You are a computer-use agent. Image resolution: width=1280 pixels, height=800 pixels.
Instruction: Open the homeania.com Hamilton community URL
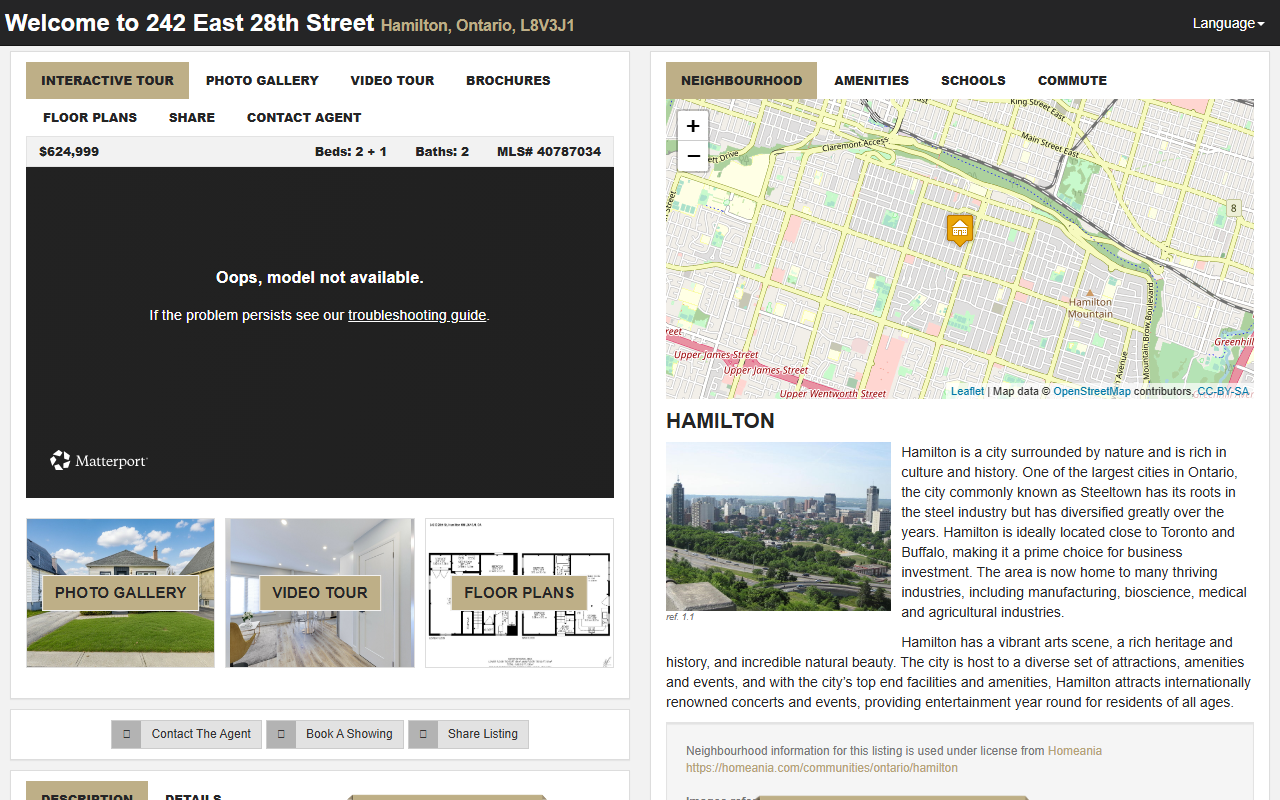click(822, 768)
